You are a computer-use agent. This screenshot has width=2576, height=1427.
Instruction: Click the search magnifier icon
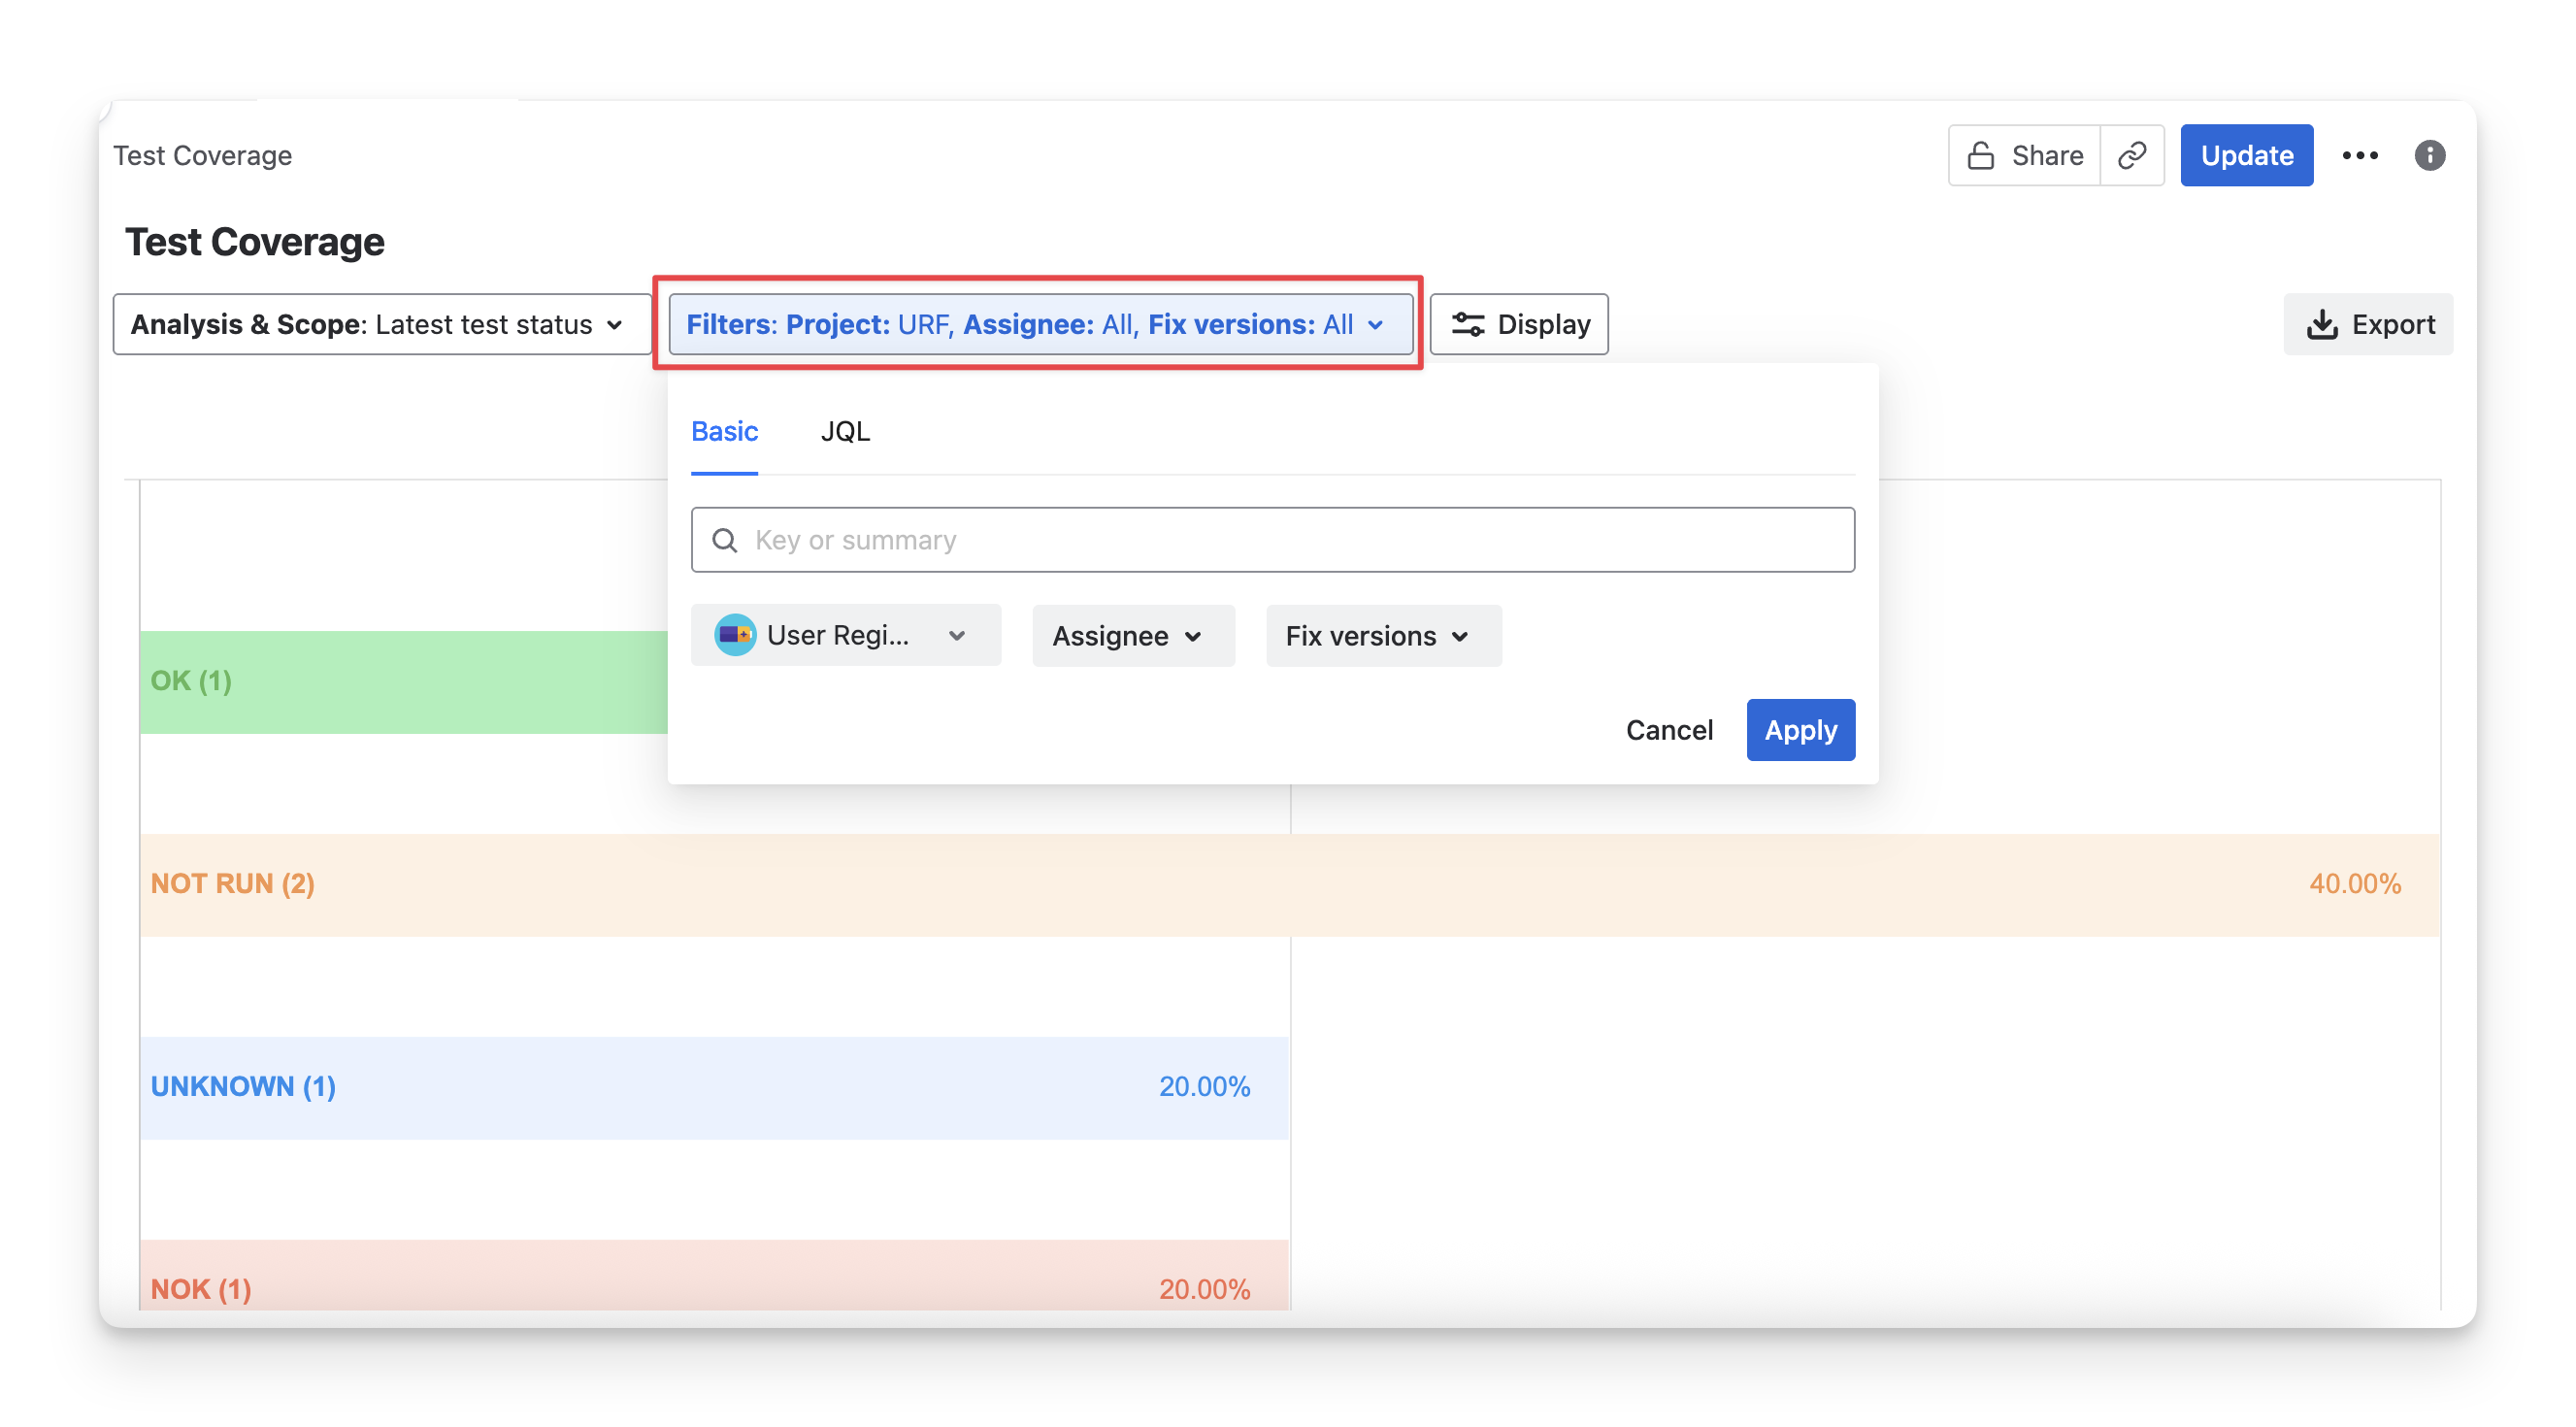(724, 540)
